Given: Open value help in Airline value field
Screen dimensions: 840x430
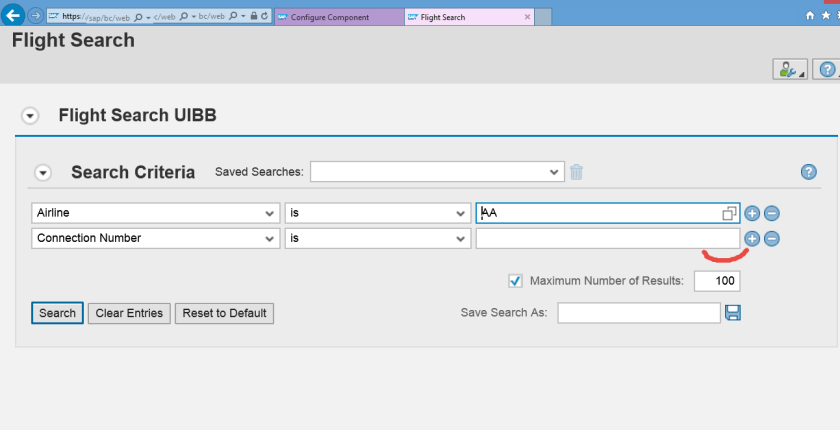Looking at the screenshot, I should pyautogui.click(x=729, y=213).
